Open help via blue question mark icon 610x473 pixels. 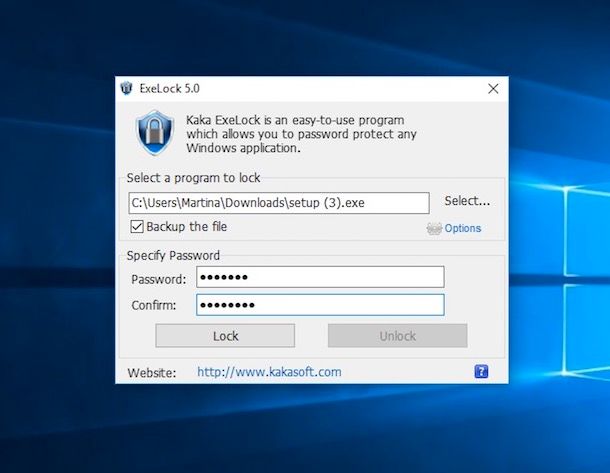481,371
